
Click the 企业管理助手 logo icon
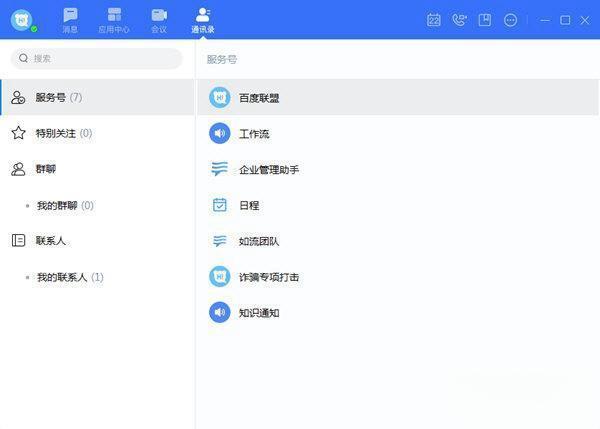pos(220,169)
